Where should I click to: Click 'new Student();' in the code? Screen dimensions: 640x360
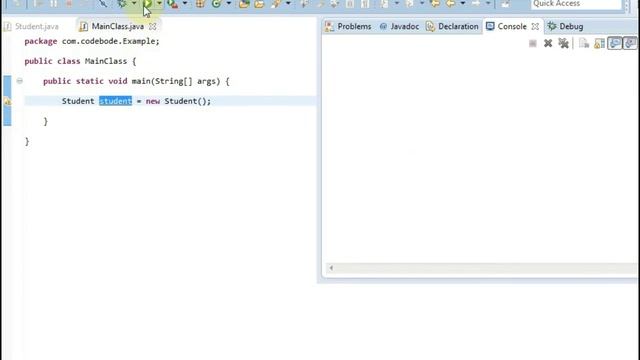click(x=178, y=101)
